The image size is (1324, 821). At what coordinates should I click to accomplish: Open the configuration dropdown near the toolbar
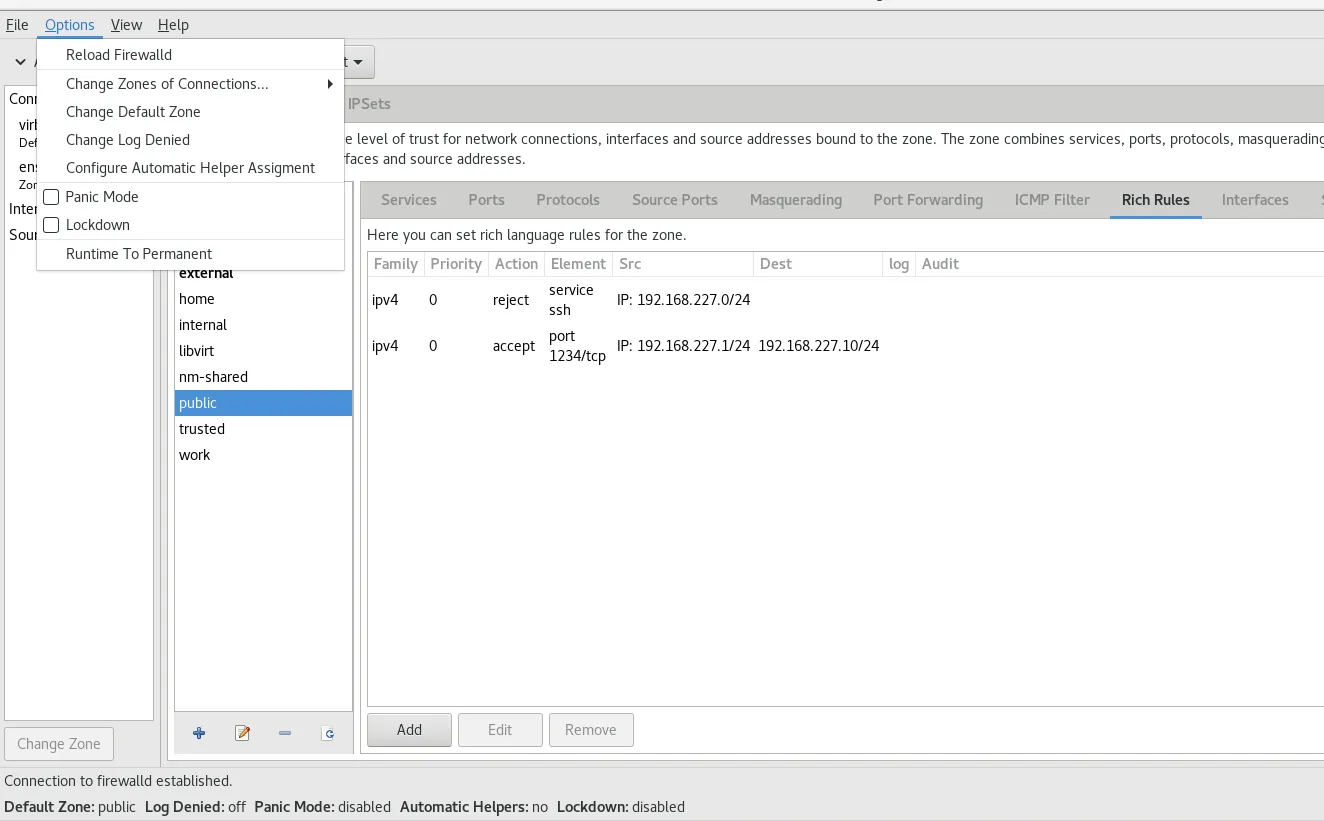[x=358, y=62]
